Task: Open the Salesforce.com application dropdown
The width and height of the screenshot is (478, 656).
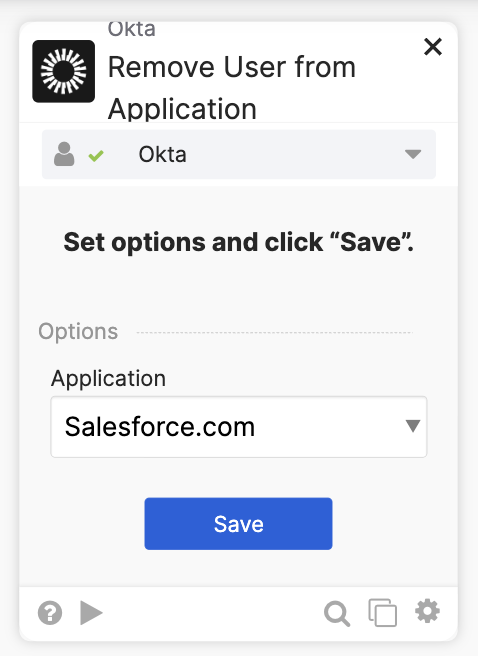Action: (x=239, y=427)
